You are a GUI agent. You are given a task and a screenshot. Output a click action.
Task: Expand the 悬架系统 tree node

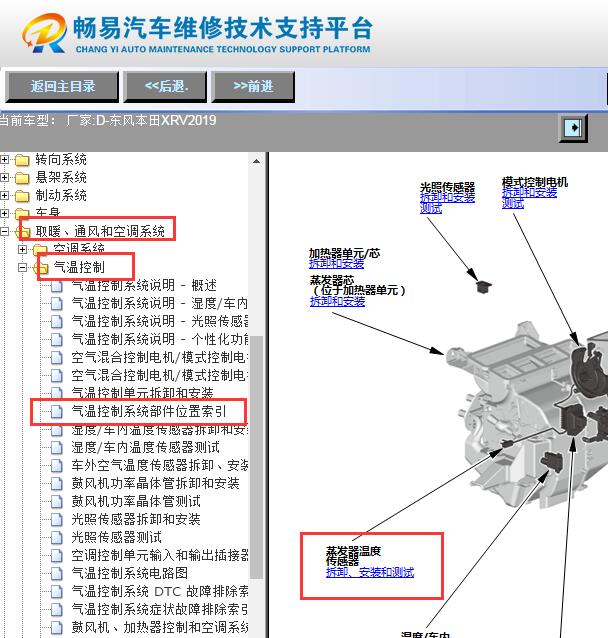click(x=4, y=177)
